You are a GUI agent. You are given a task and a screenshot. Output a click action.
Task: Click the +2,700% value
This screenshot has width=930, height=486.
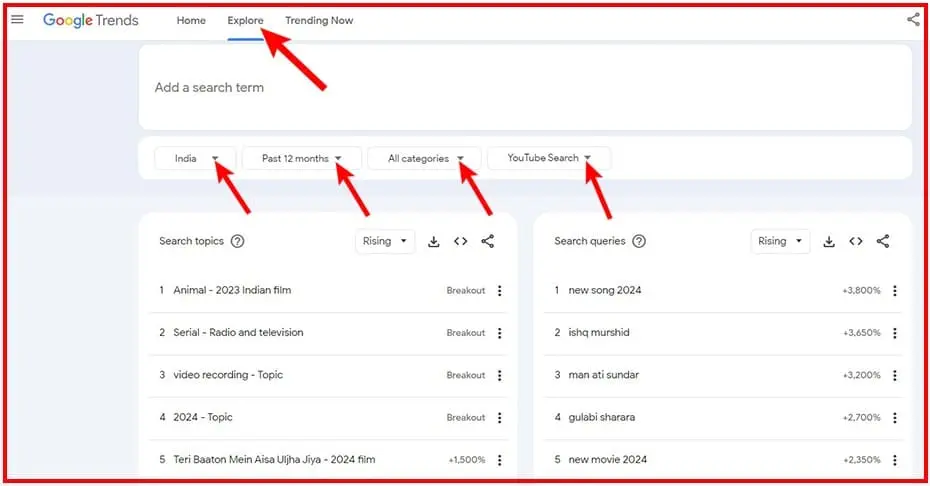861,418
